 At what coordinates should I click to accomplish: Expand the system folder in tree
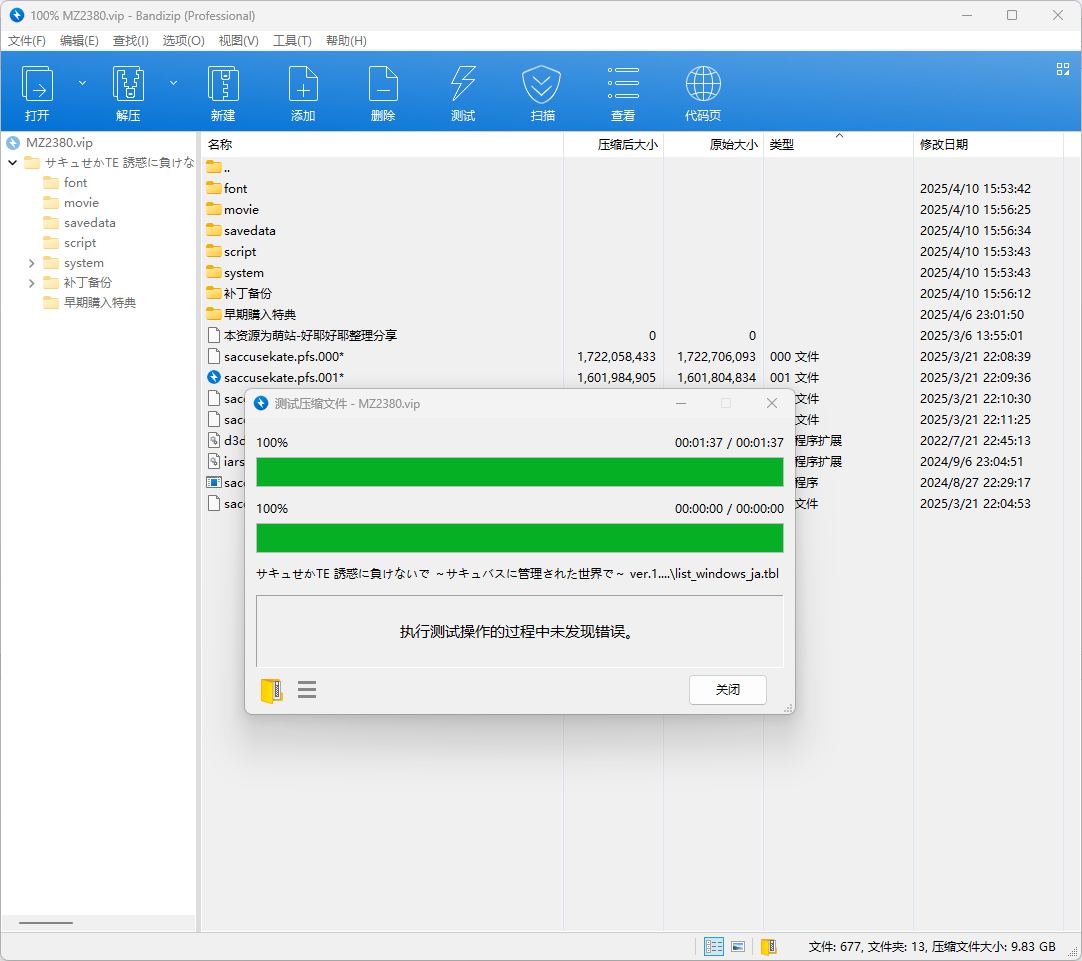tap(32, 263)
